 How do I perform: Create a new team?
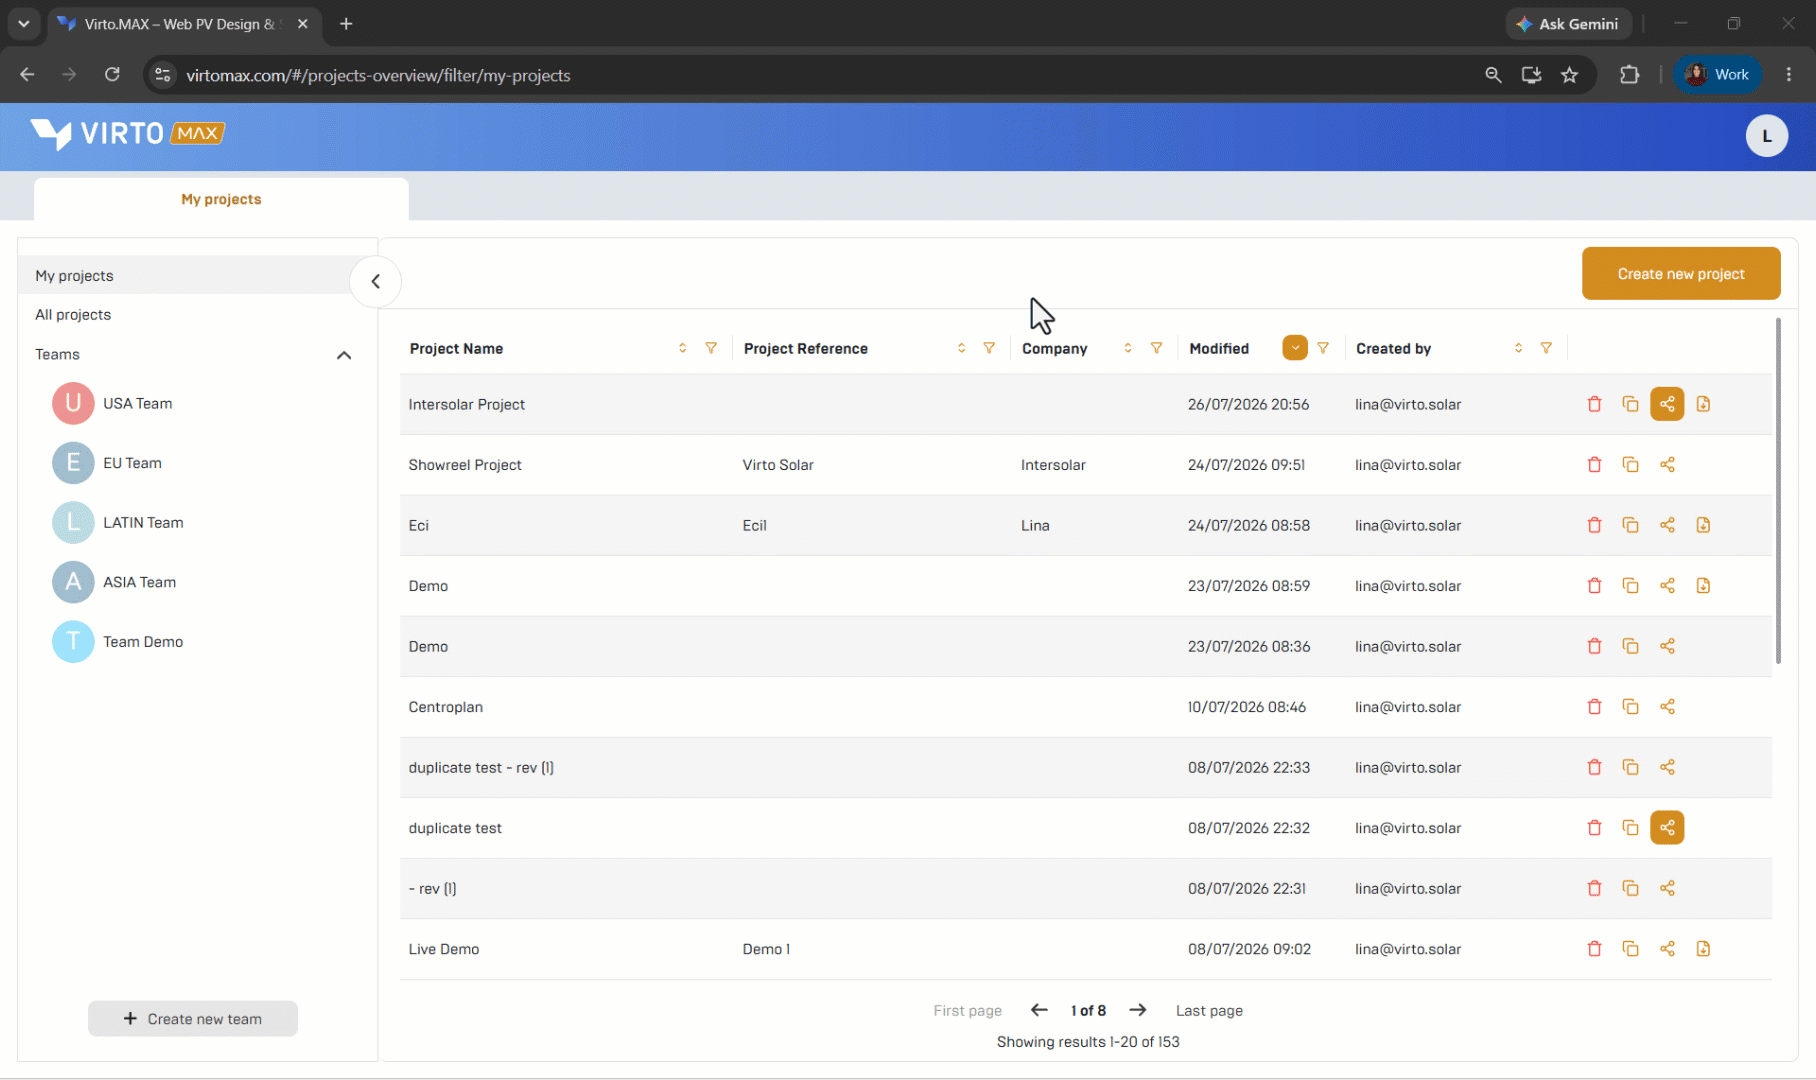click(x=193, y=1019)
